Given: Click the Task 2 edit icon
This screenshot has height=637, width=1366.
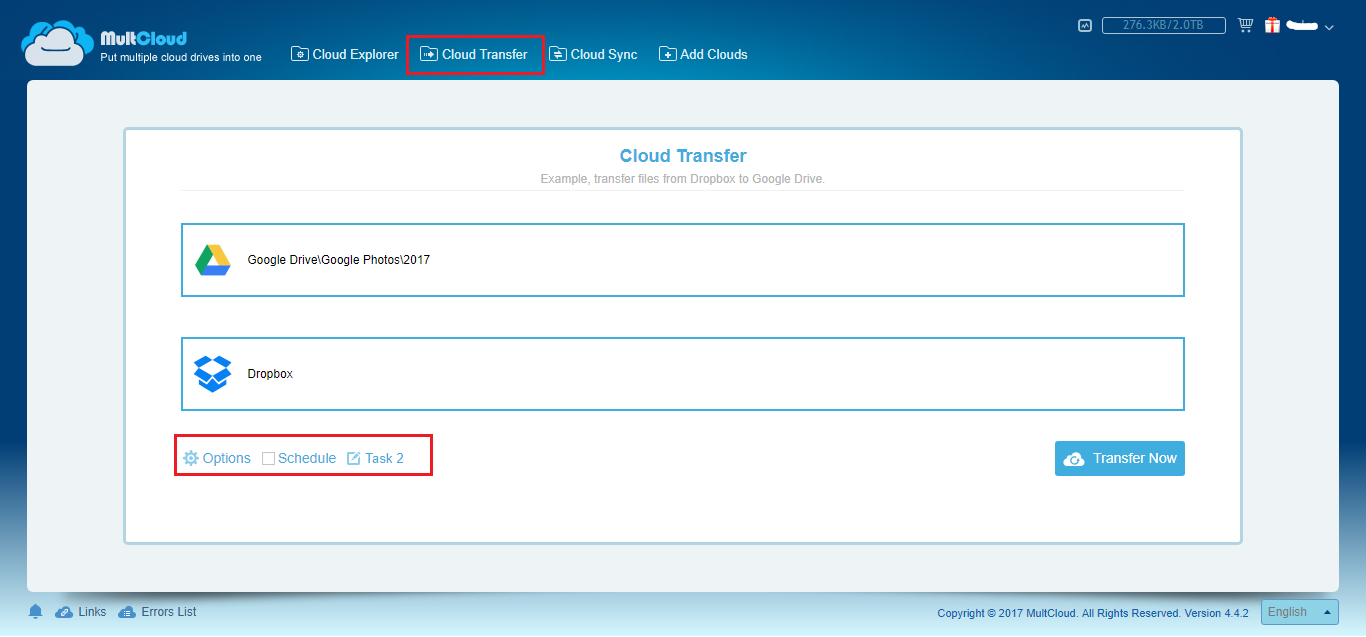Looking at the screenshot, I should pos(353,458).
